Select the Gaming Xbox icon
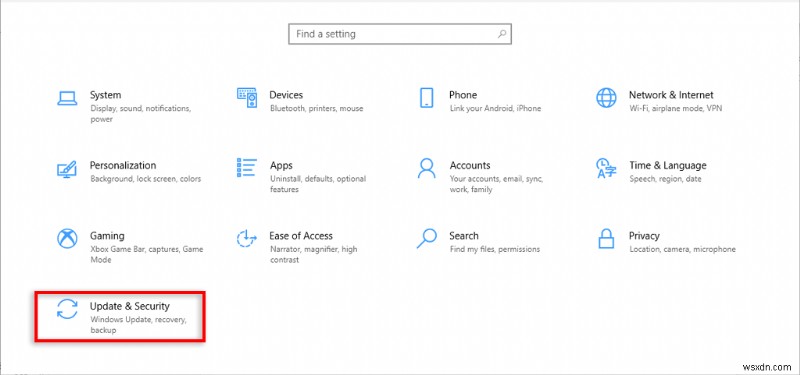 click(x=67, y=238)
